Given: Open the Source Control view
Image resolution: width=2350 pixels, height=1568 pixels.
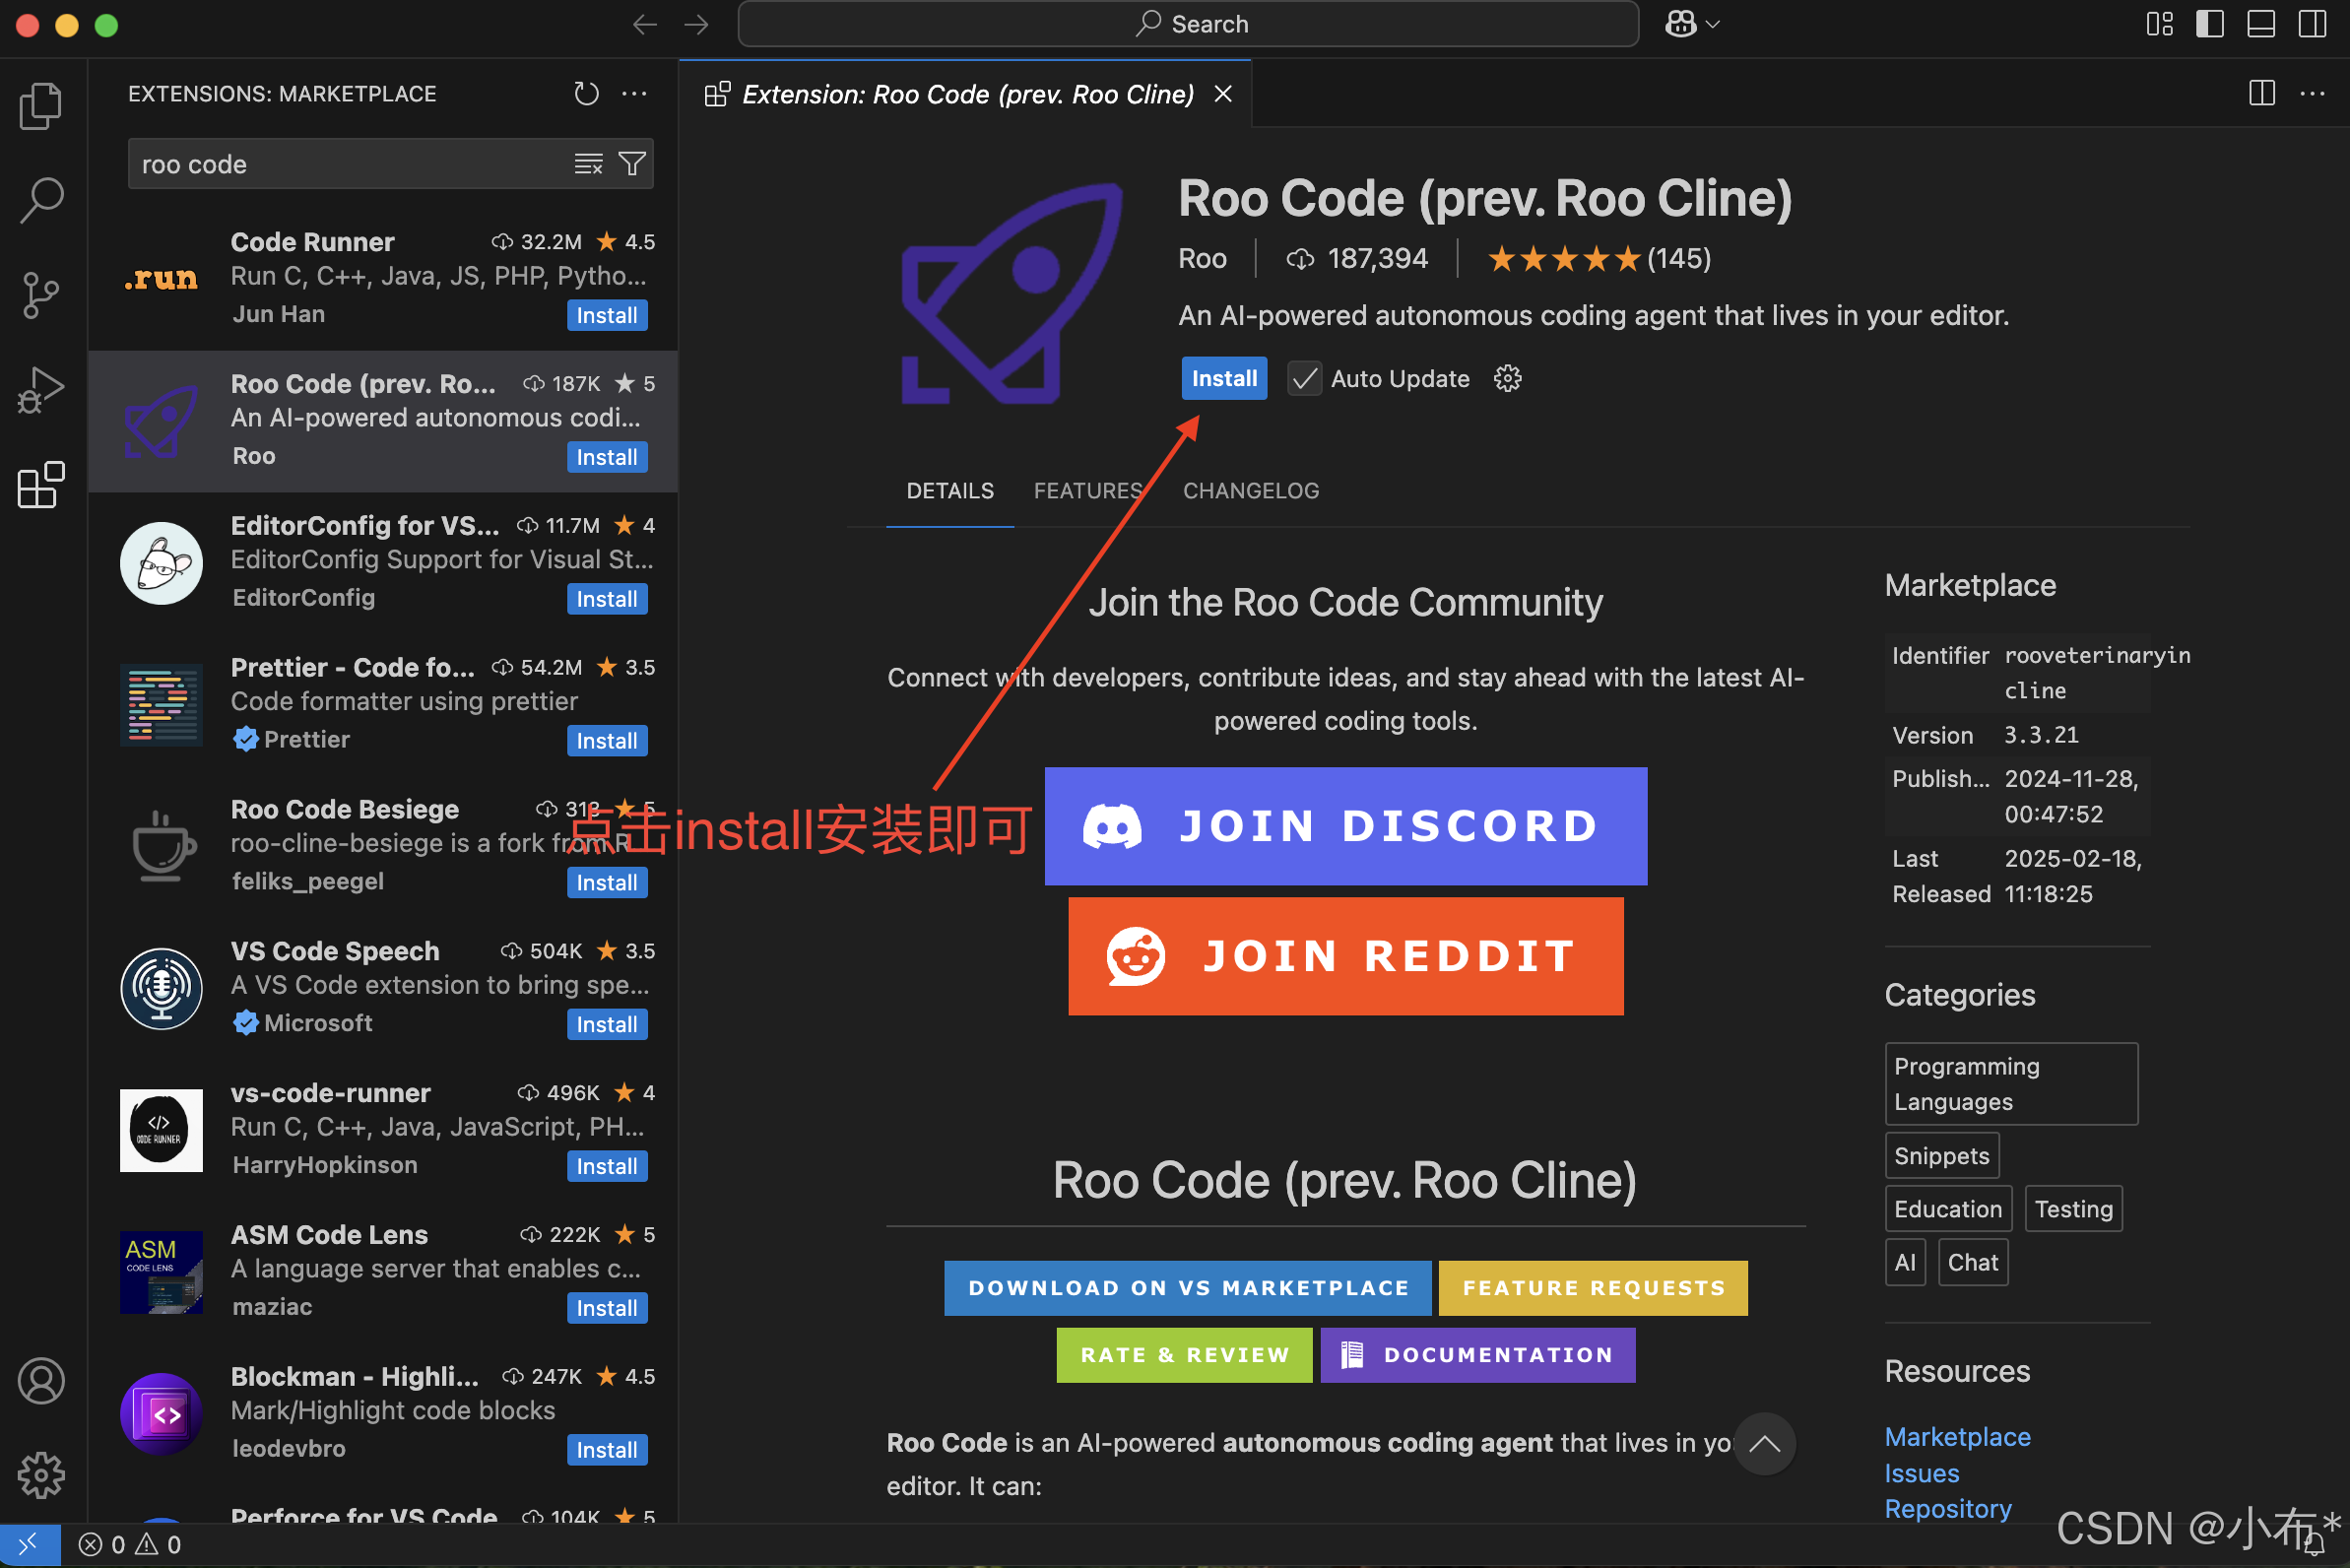Looking at the screenshot, I should tap(41, 295).
